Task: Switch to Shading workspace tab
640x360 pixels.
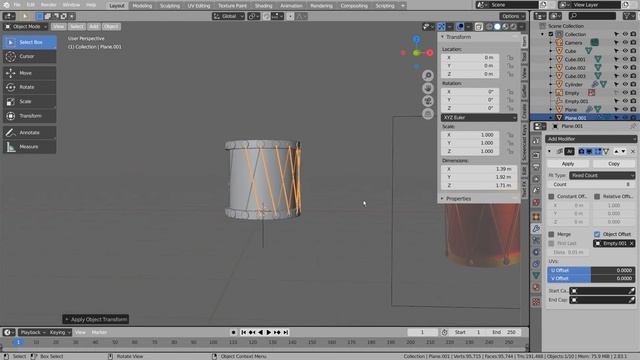Action: point(263,6)
